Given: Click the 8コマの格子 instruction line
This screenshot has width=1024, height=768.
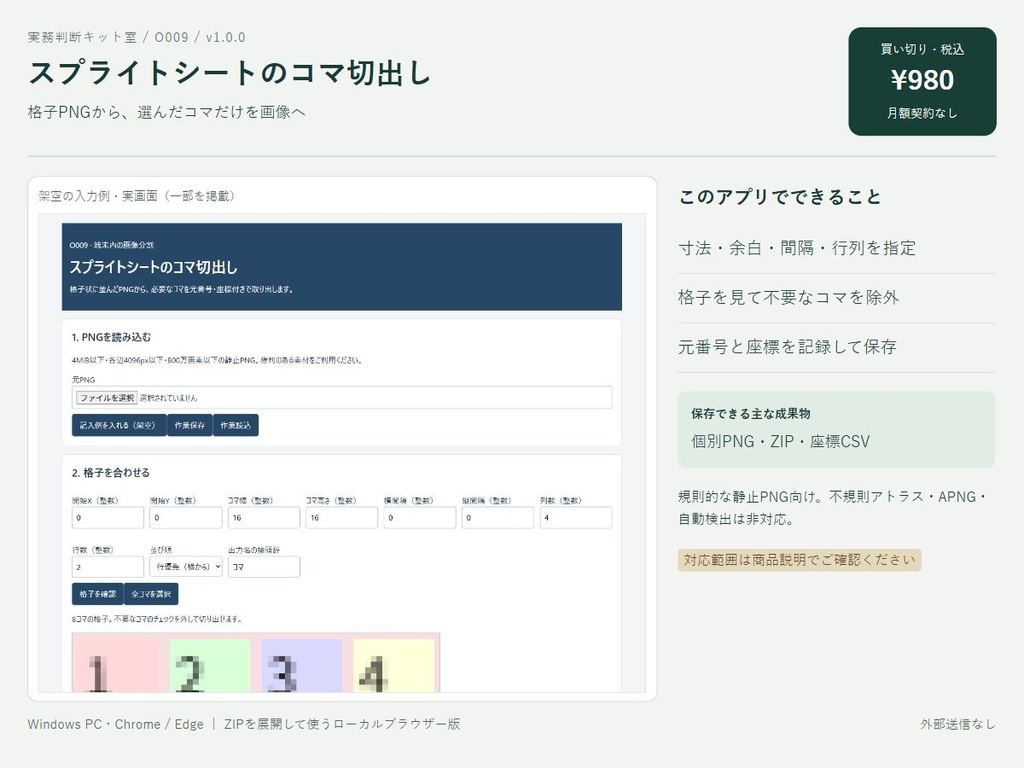Looking at the screenshot, I should (x=157, y=618).
